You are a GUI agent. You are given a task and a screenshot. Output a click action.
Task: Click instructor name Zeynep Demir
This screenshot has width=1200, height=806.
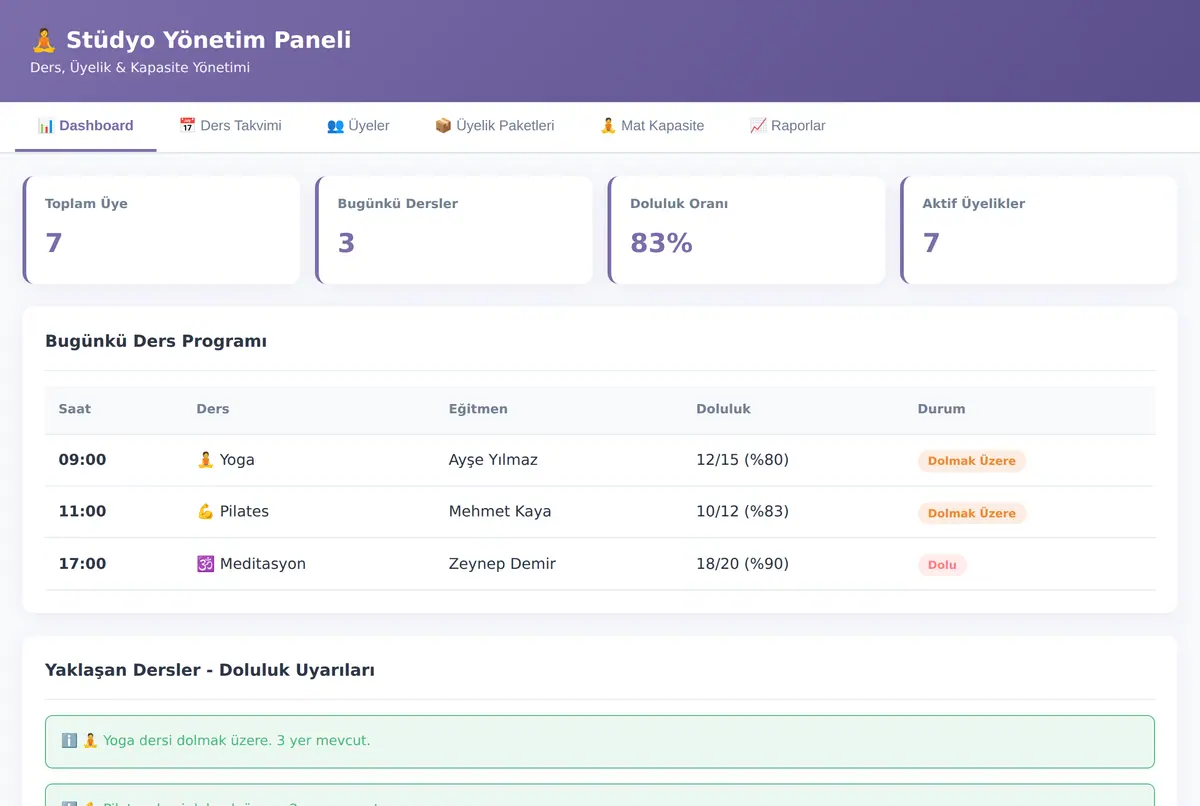[x=502, y=564]
